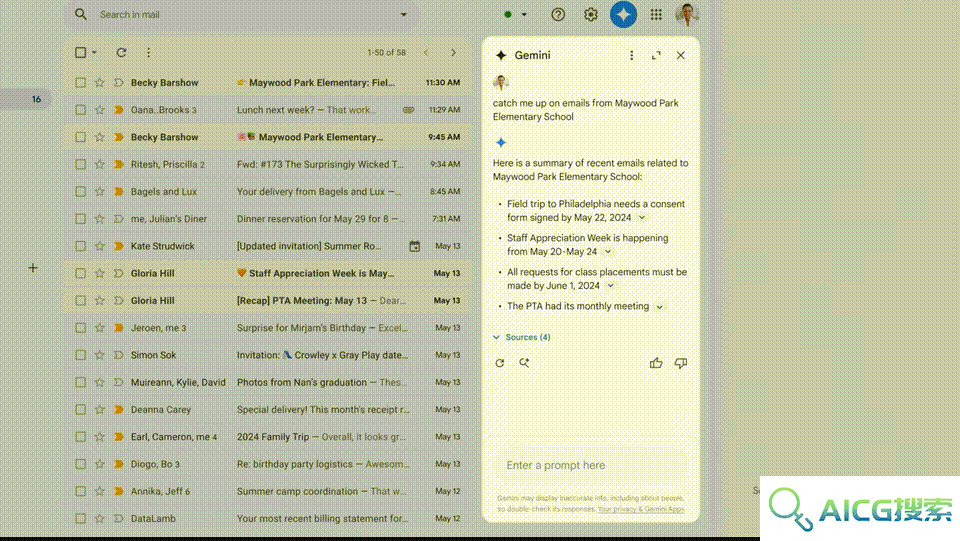This screenshot has width=960, height=541.
Task: Open the select options arrow
Action: point(94,53)
